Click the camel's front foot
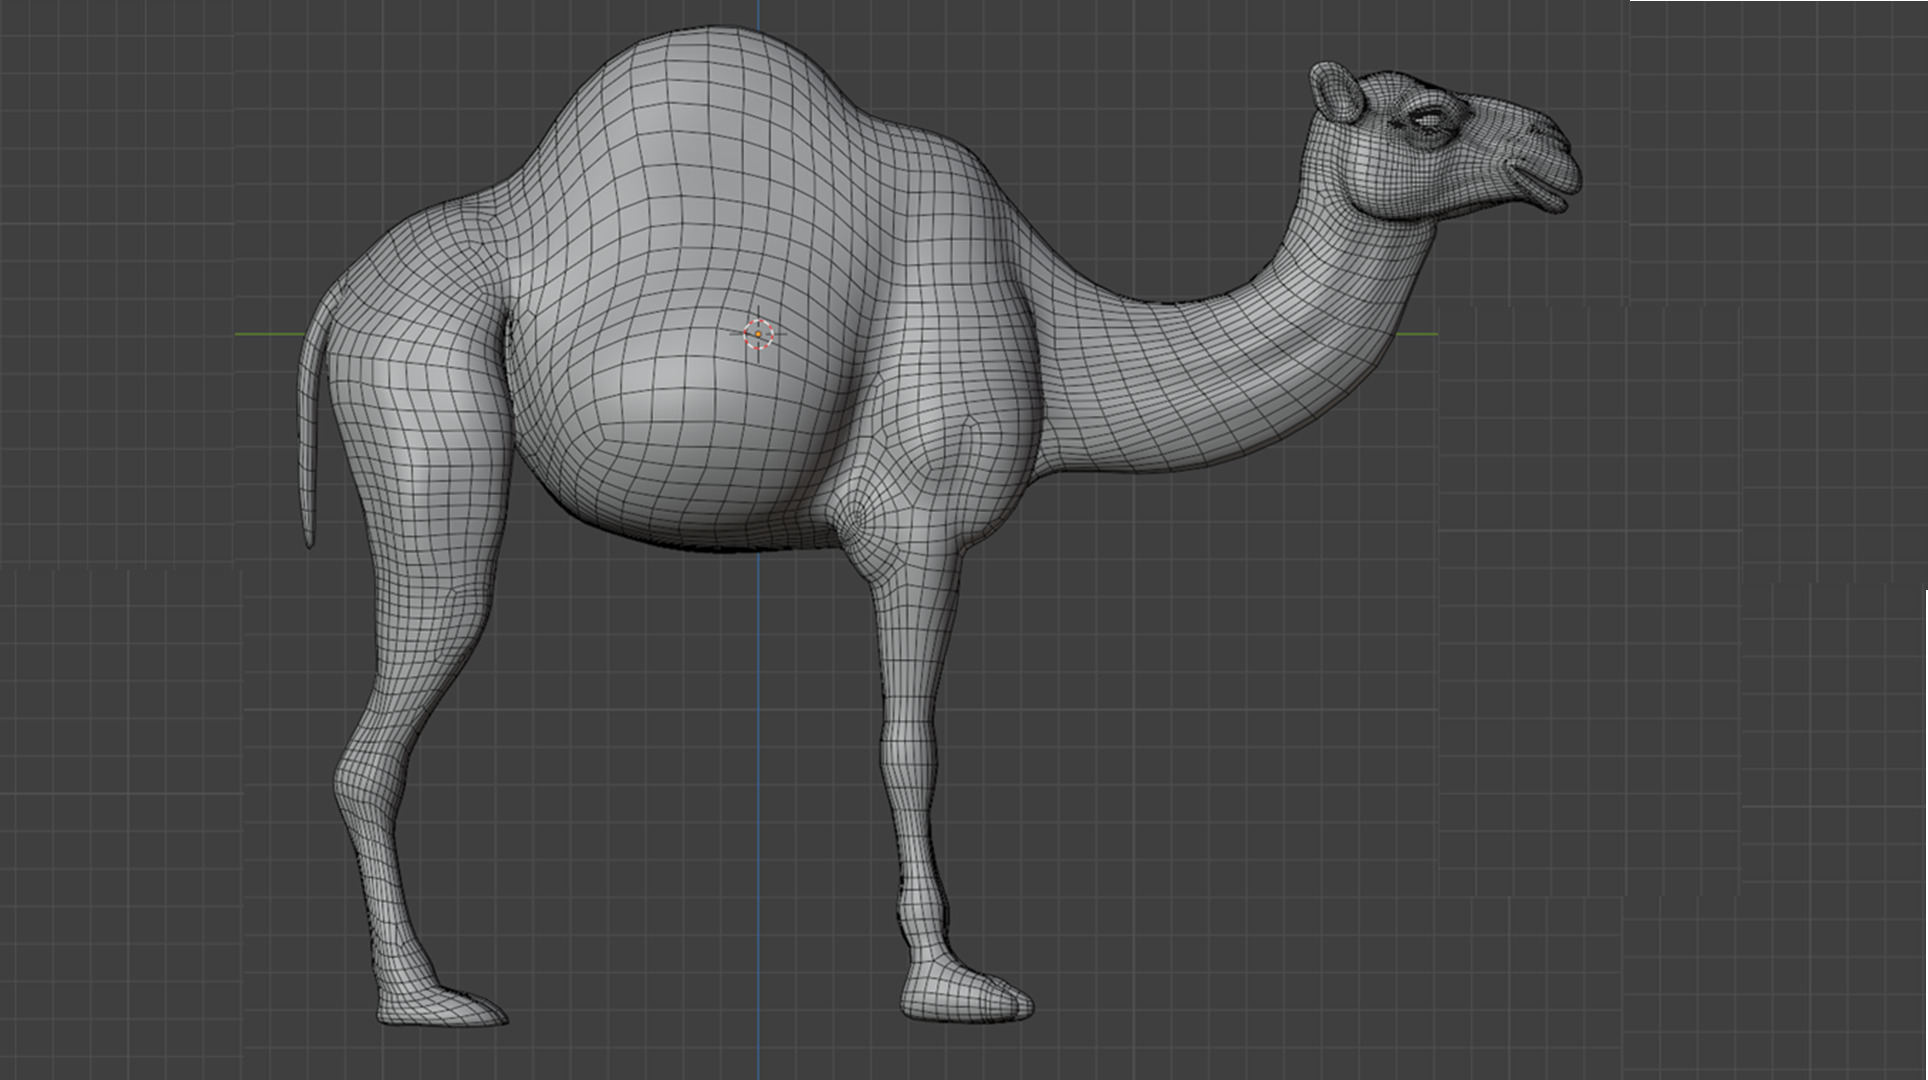 pos(967,992)
